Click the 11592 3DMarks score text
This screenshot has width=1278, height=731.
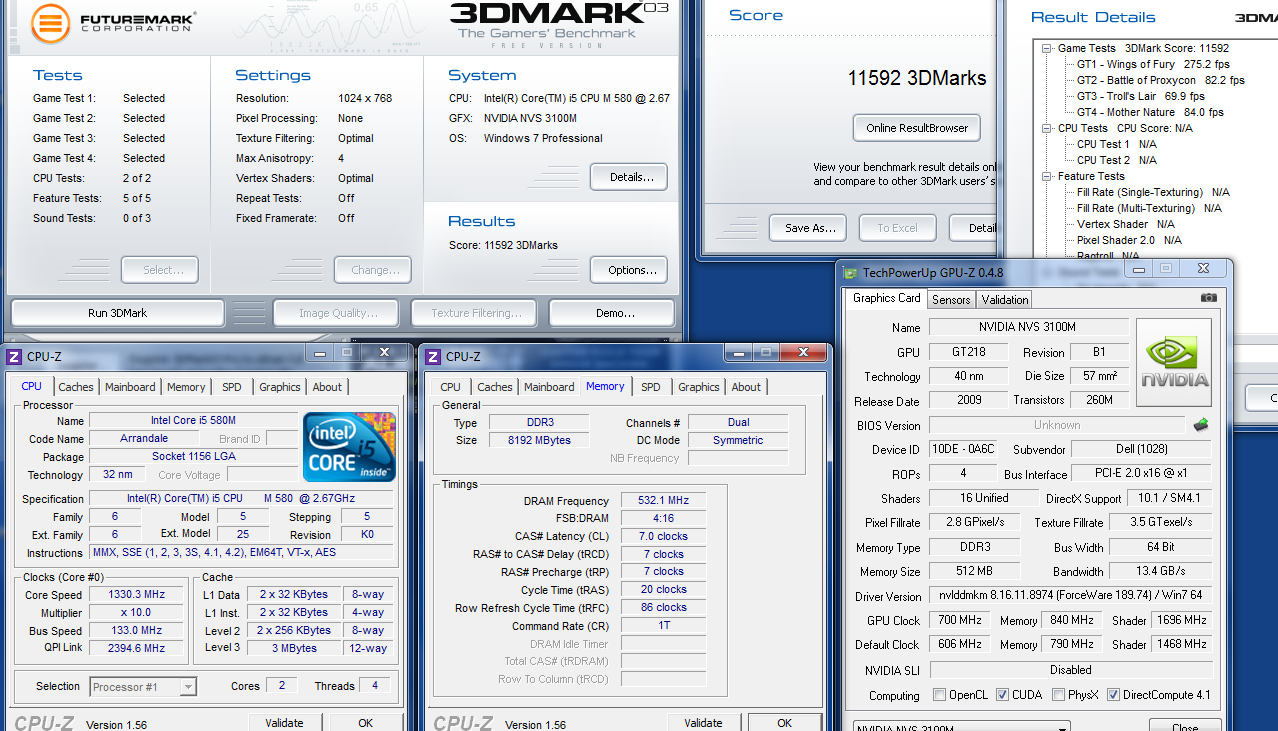[917, 78]
